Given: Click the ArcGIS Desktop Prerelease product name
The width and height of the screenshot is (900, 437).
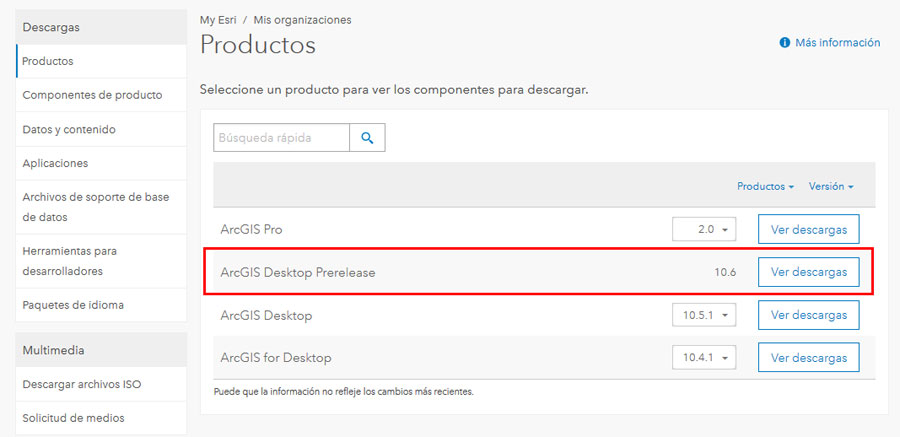Looking at the screenshot, I should coord(297,273).
